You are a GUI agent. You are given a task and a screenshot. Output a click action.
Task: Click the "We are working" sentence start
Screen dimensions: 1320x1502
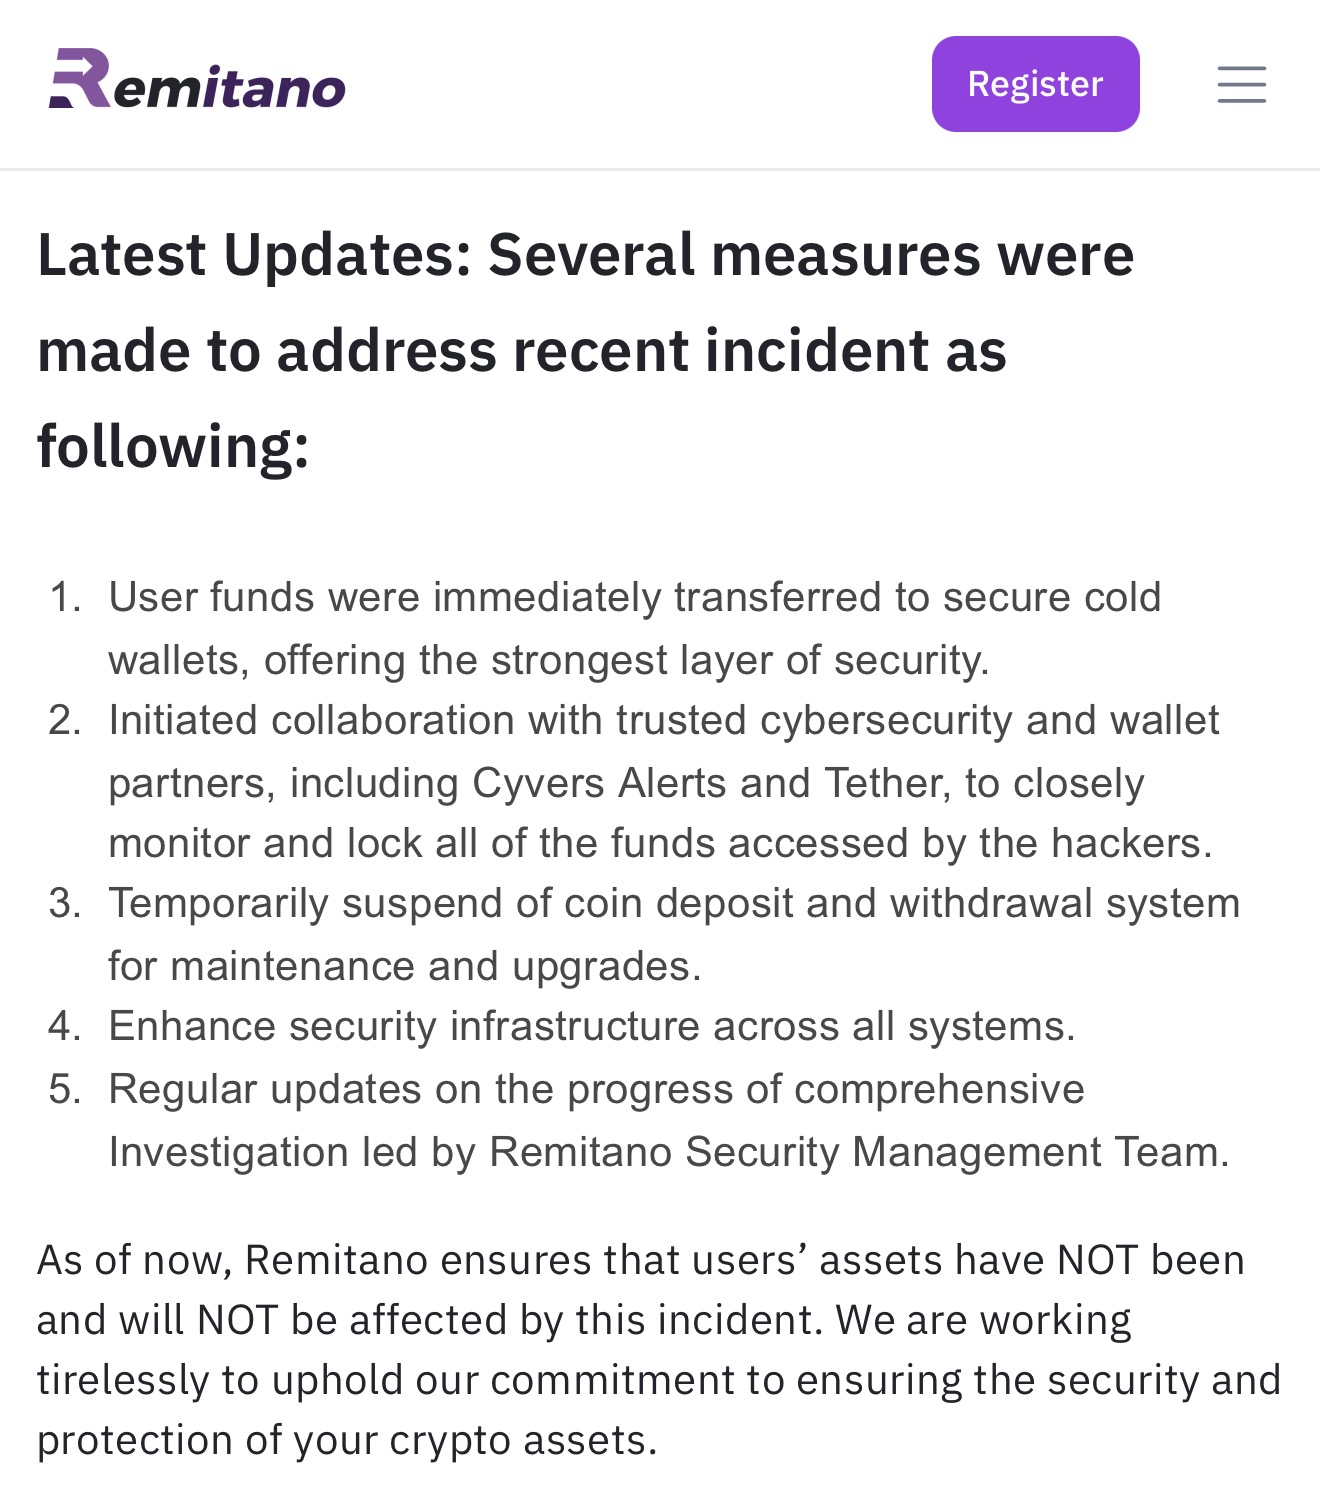coord(983,1320)
